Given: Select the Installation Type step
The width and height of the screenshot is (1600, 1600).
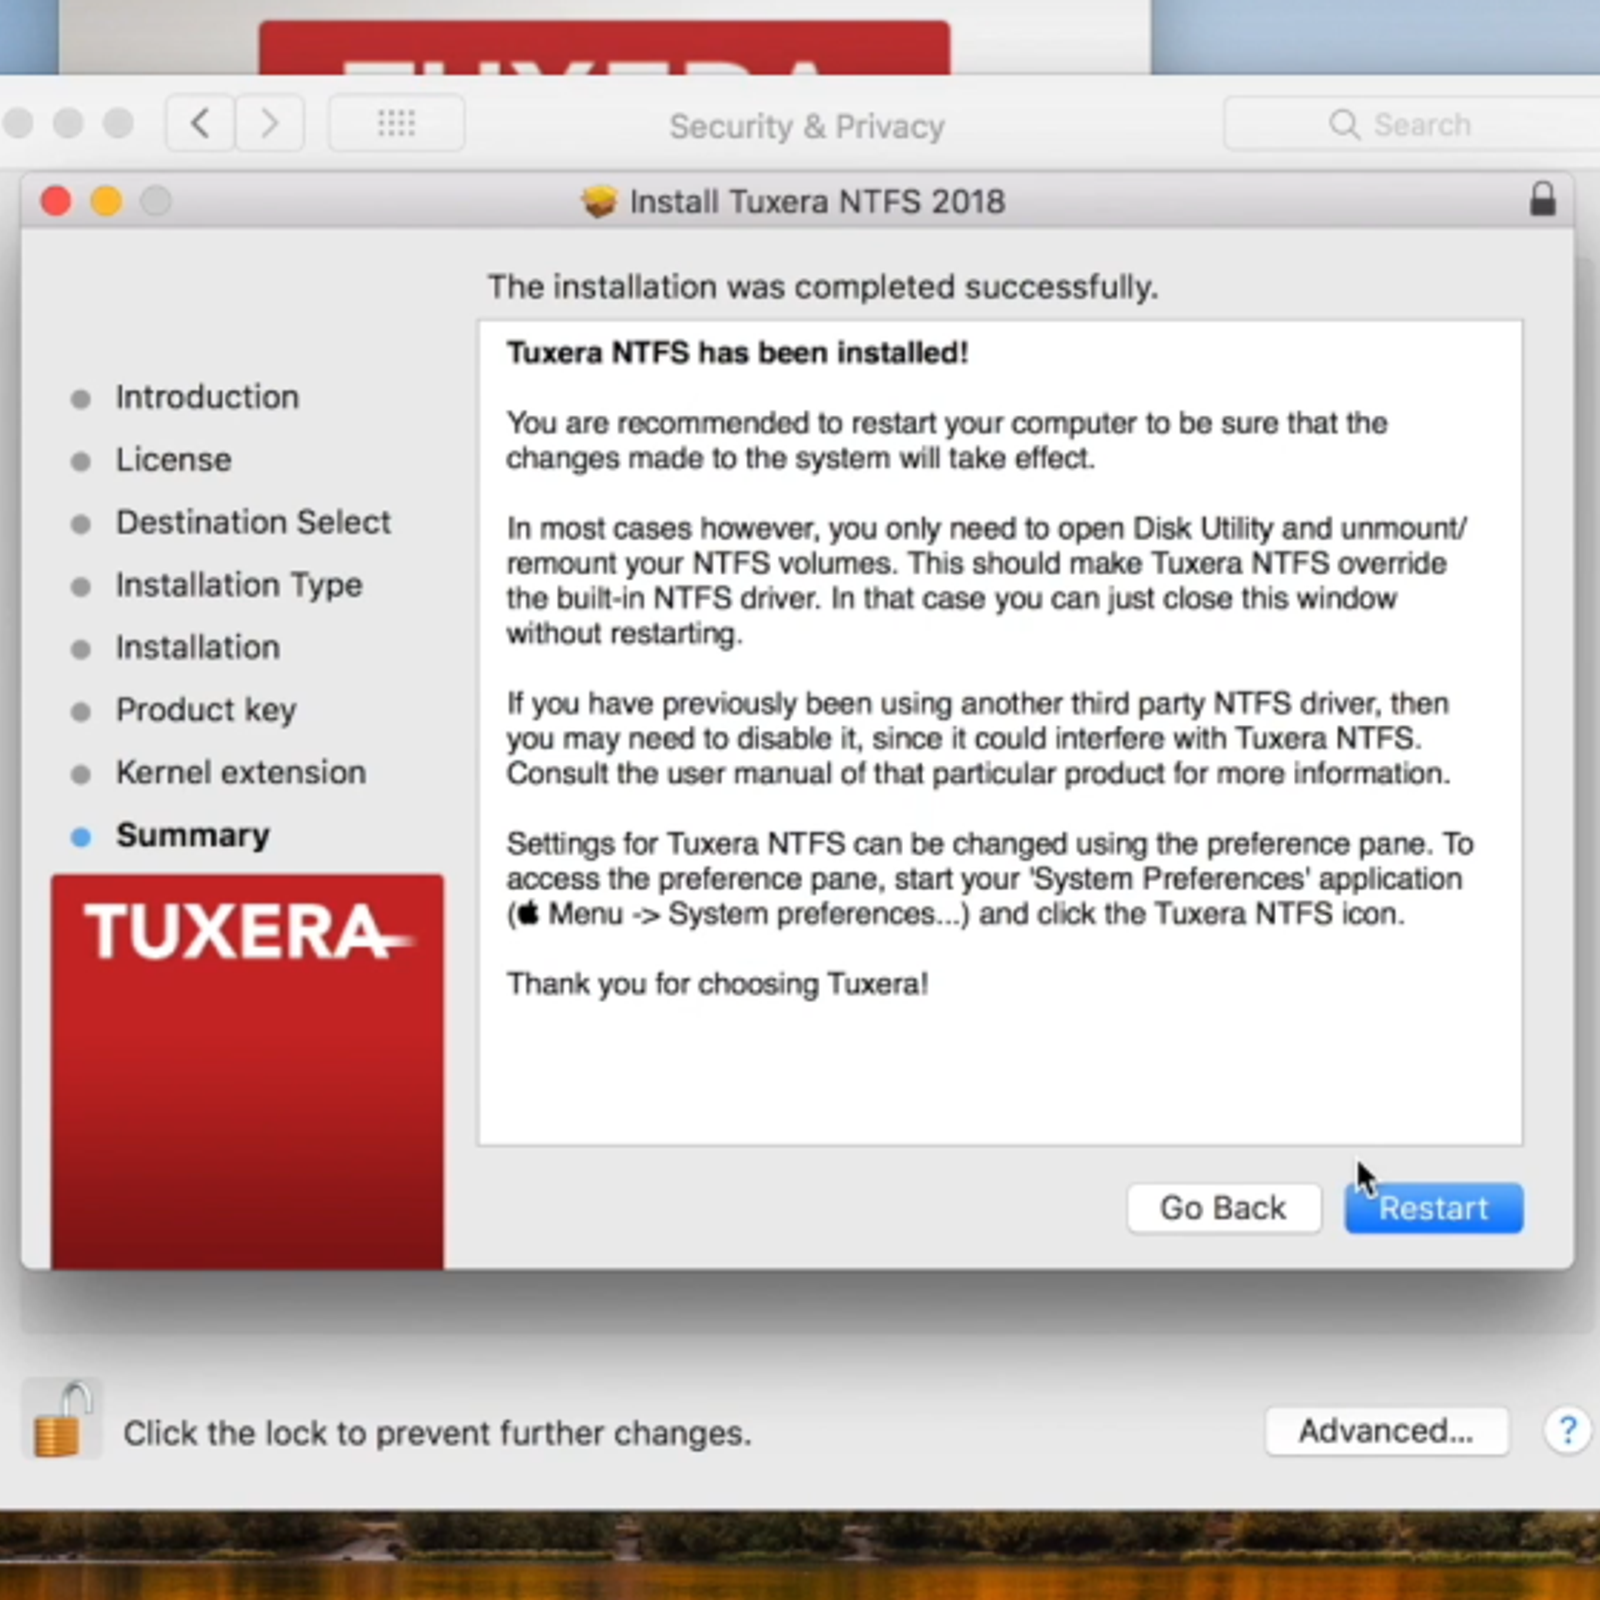Looking at the screenshot, I should [x=239, y=585].
